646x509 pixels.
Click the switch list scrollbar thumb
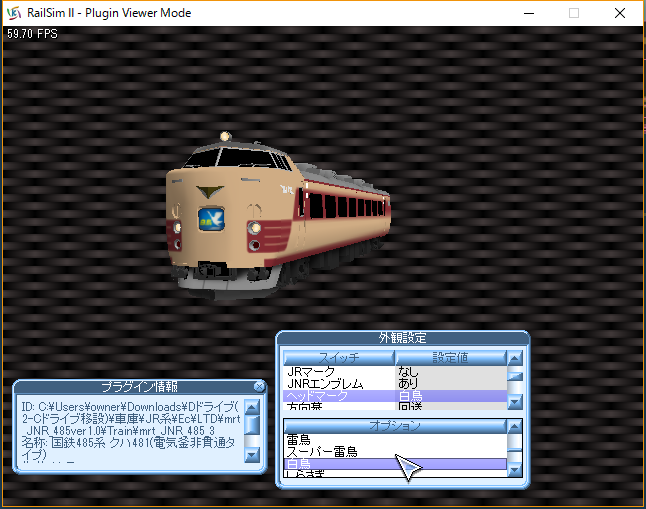click(x=515, y=376)
